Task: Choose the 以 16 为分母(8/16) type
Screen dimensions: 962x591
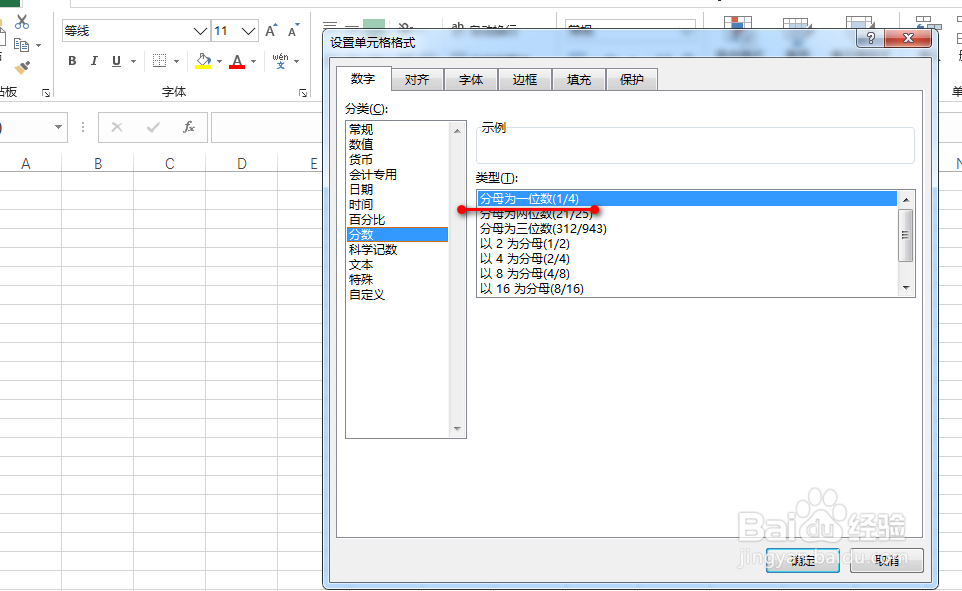Action: click(530, 289)
